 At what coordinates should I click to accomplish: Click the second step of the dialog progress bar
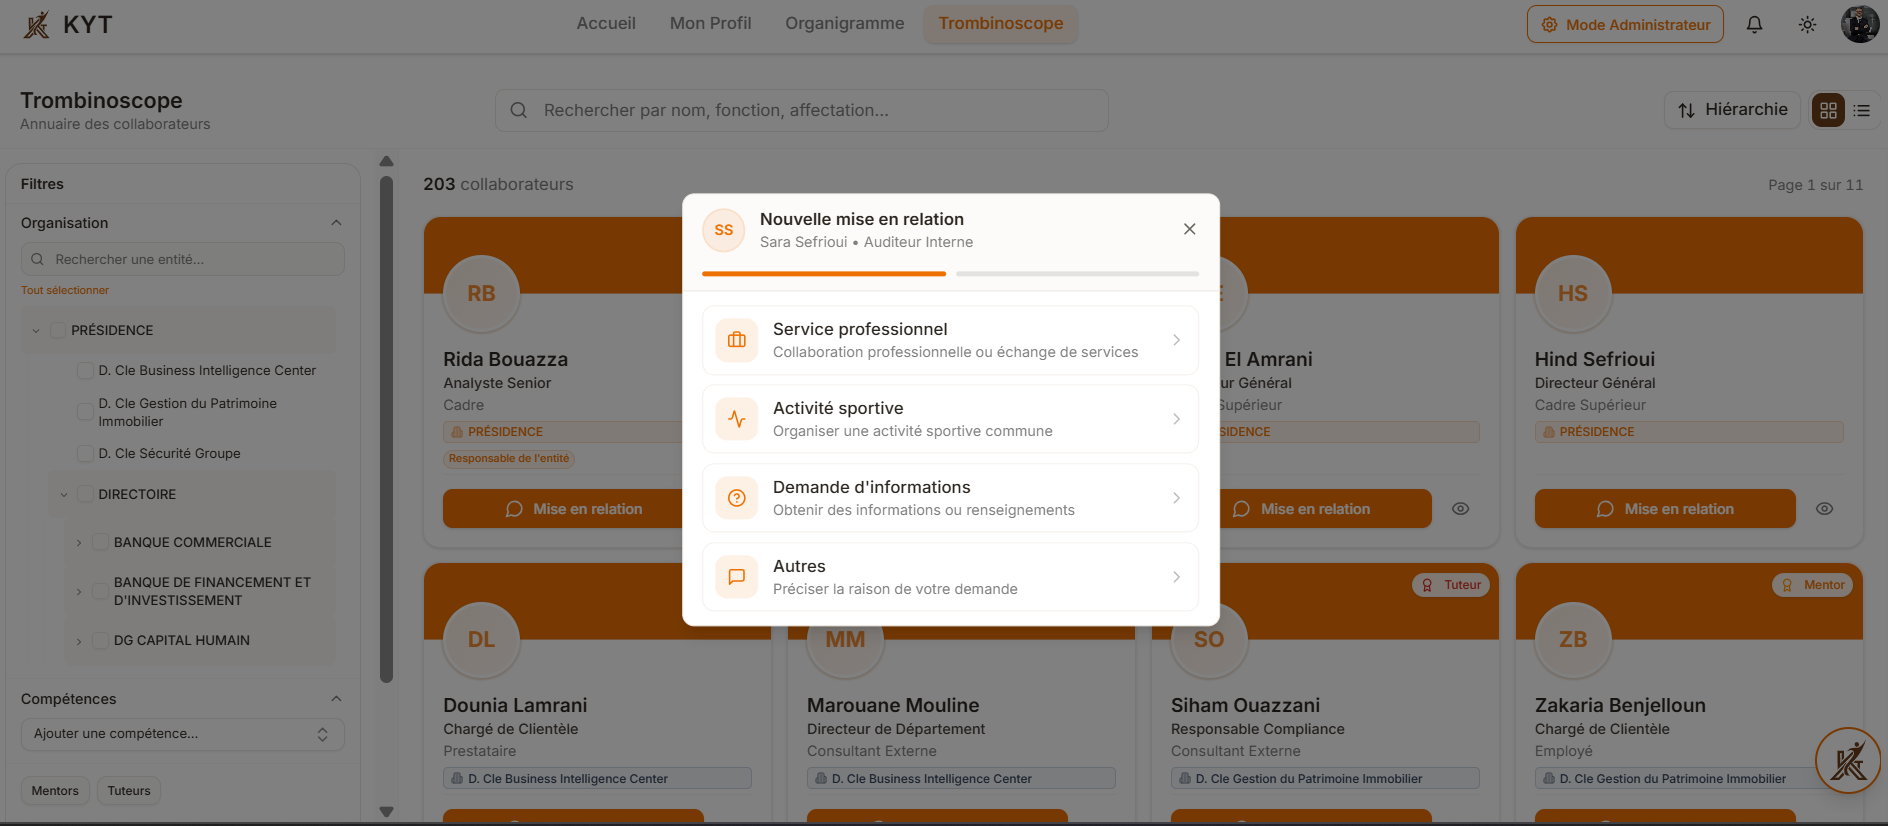[x=1077, y=273]
